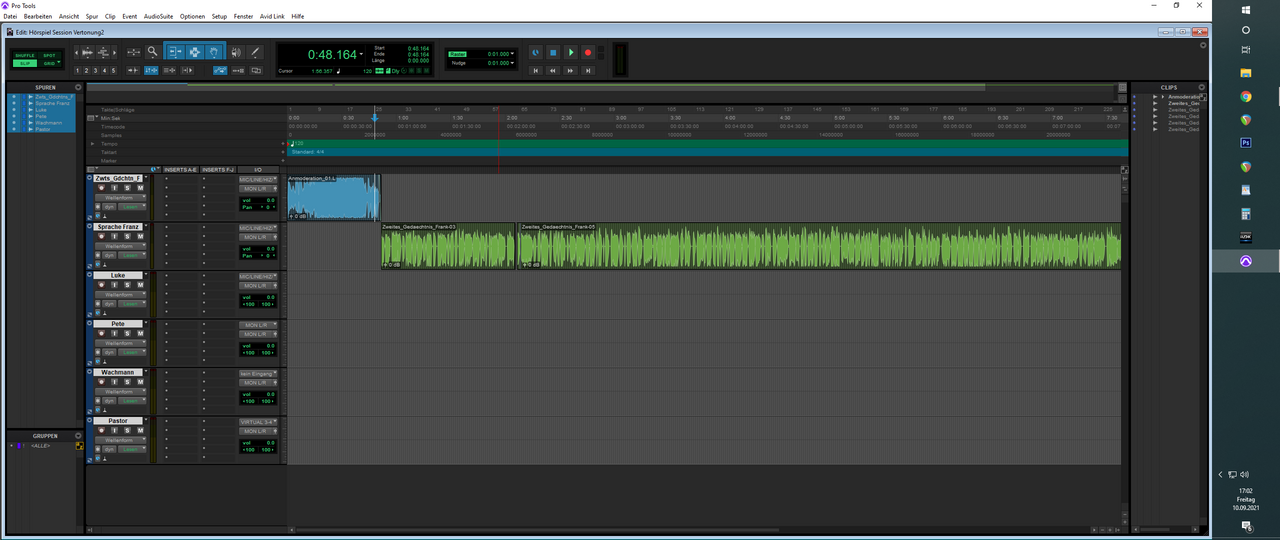Viewport: 1280px width, 540px height.
Task: Open the Fenster menu
Action: 243,17
